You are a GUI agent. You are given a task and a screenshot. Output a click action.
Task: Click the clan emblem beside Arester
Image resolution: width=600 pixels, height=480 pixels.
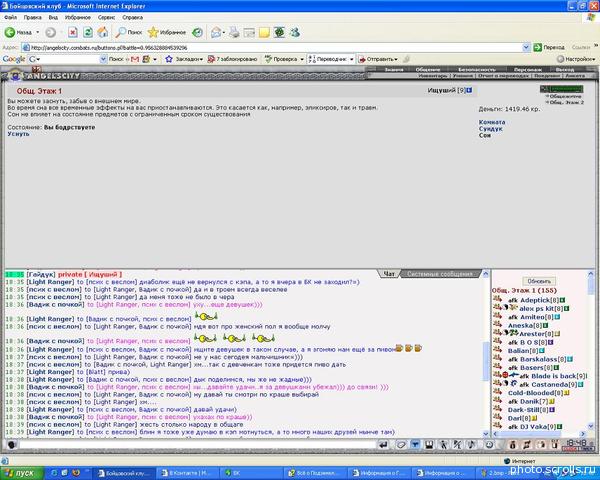[514, 333]
